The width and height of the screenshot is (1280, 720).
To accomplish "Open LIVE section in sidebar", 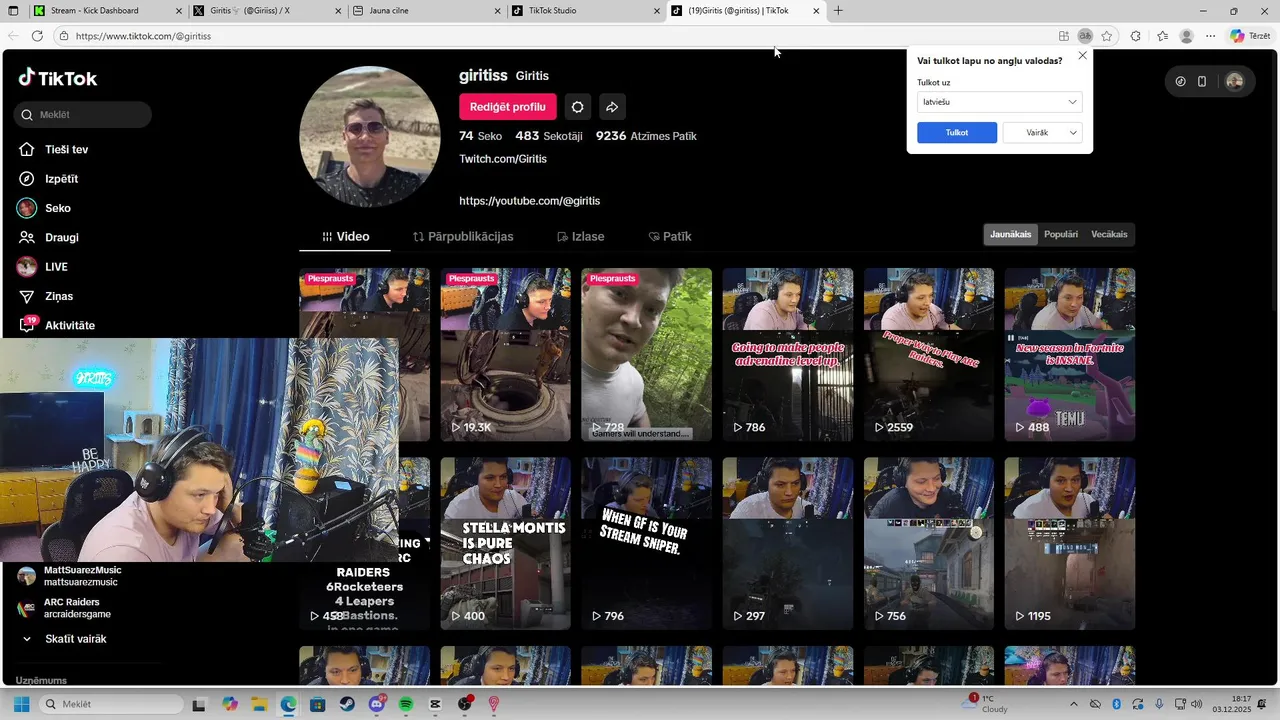I will point(42,267).
